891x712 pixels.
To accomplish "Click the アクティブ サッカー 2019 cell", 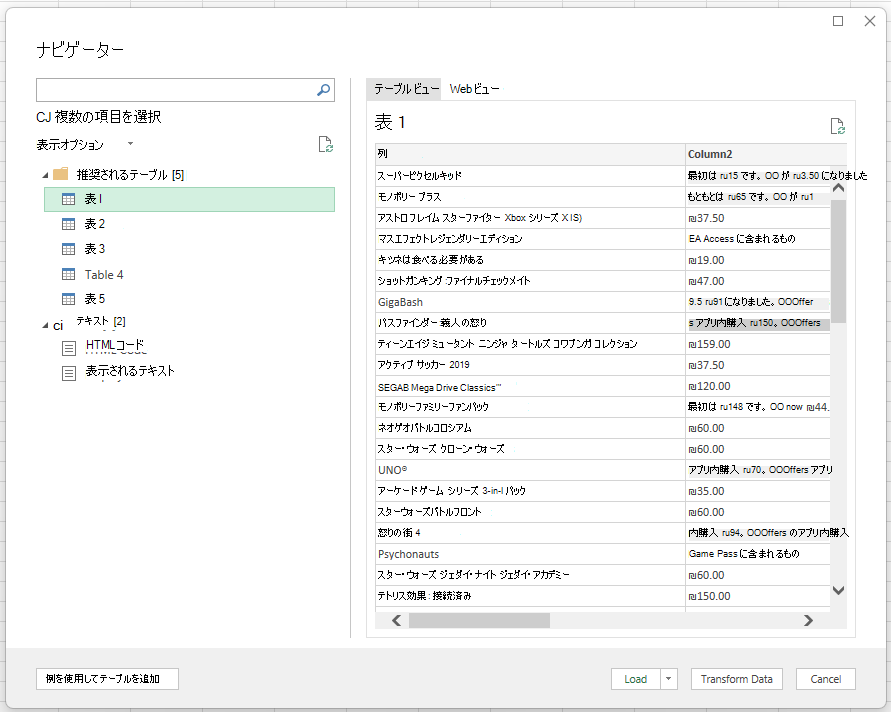I will pyautogui.click(x=530, y=365).
